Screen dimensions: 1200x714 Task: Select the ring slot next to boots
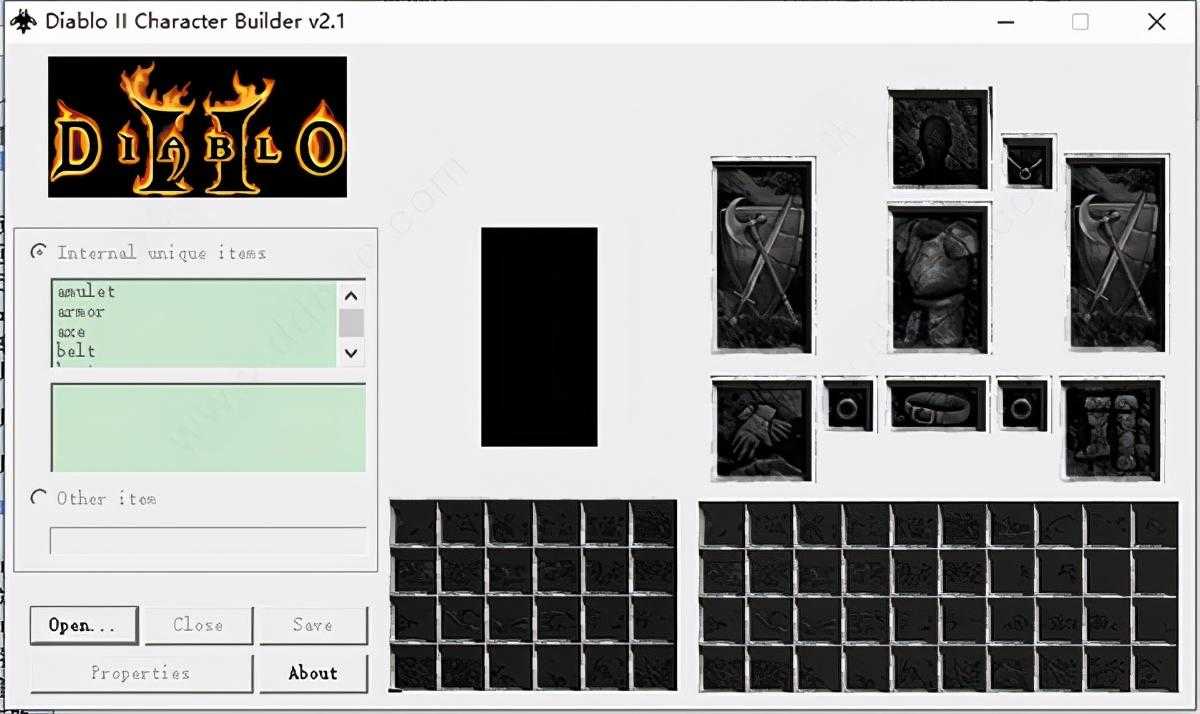[1022, 405]
